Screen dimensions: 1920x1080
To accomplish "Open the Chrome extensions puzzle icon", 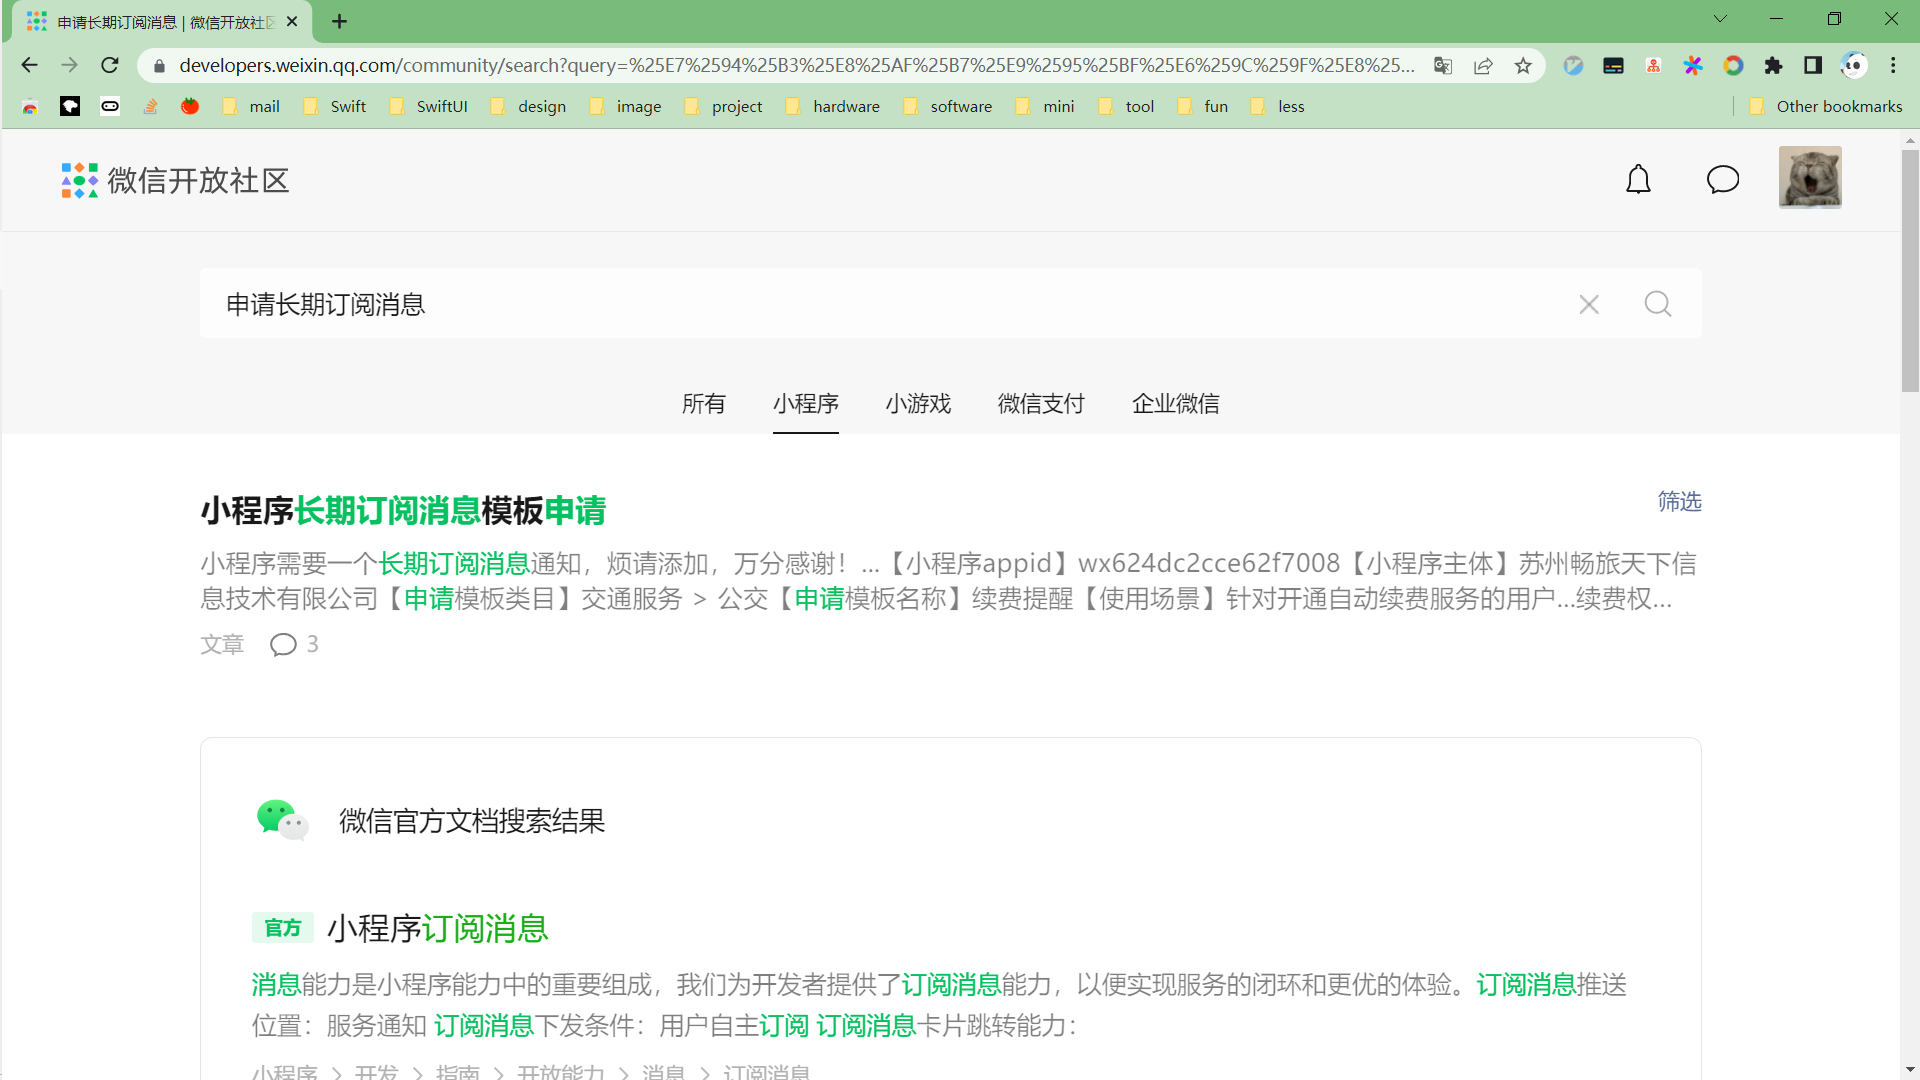I will pos(1773,66).
